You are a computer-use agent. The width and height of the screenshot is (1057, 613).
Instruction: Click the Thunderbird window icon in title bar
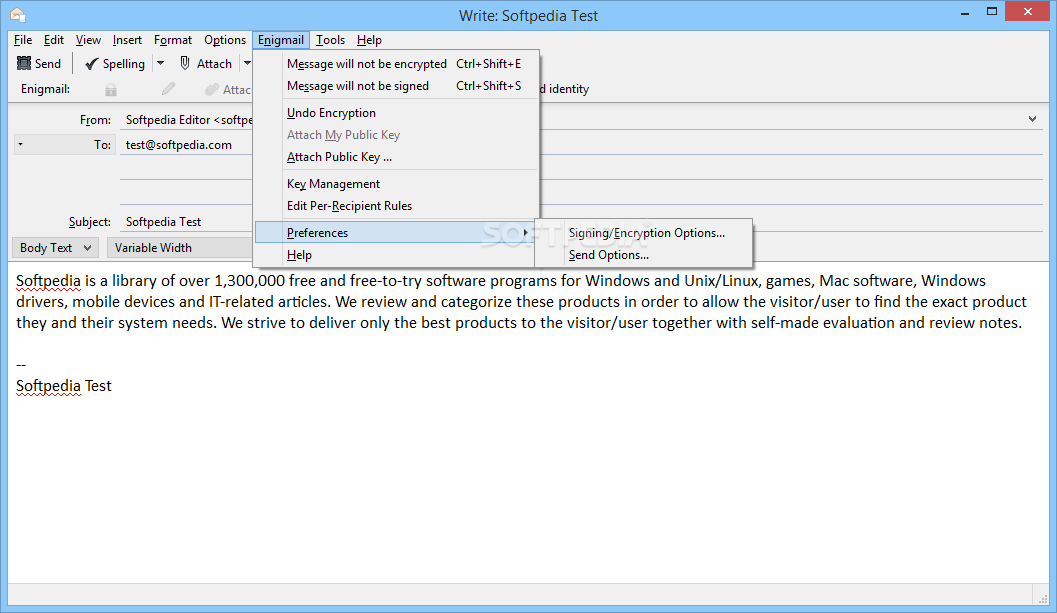18,14
